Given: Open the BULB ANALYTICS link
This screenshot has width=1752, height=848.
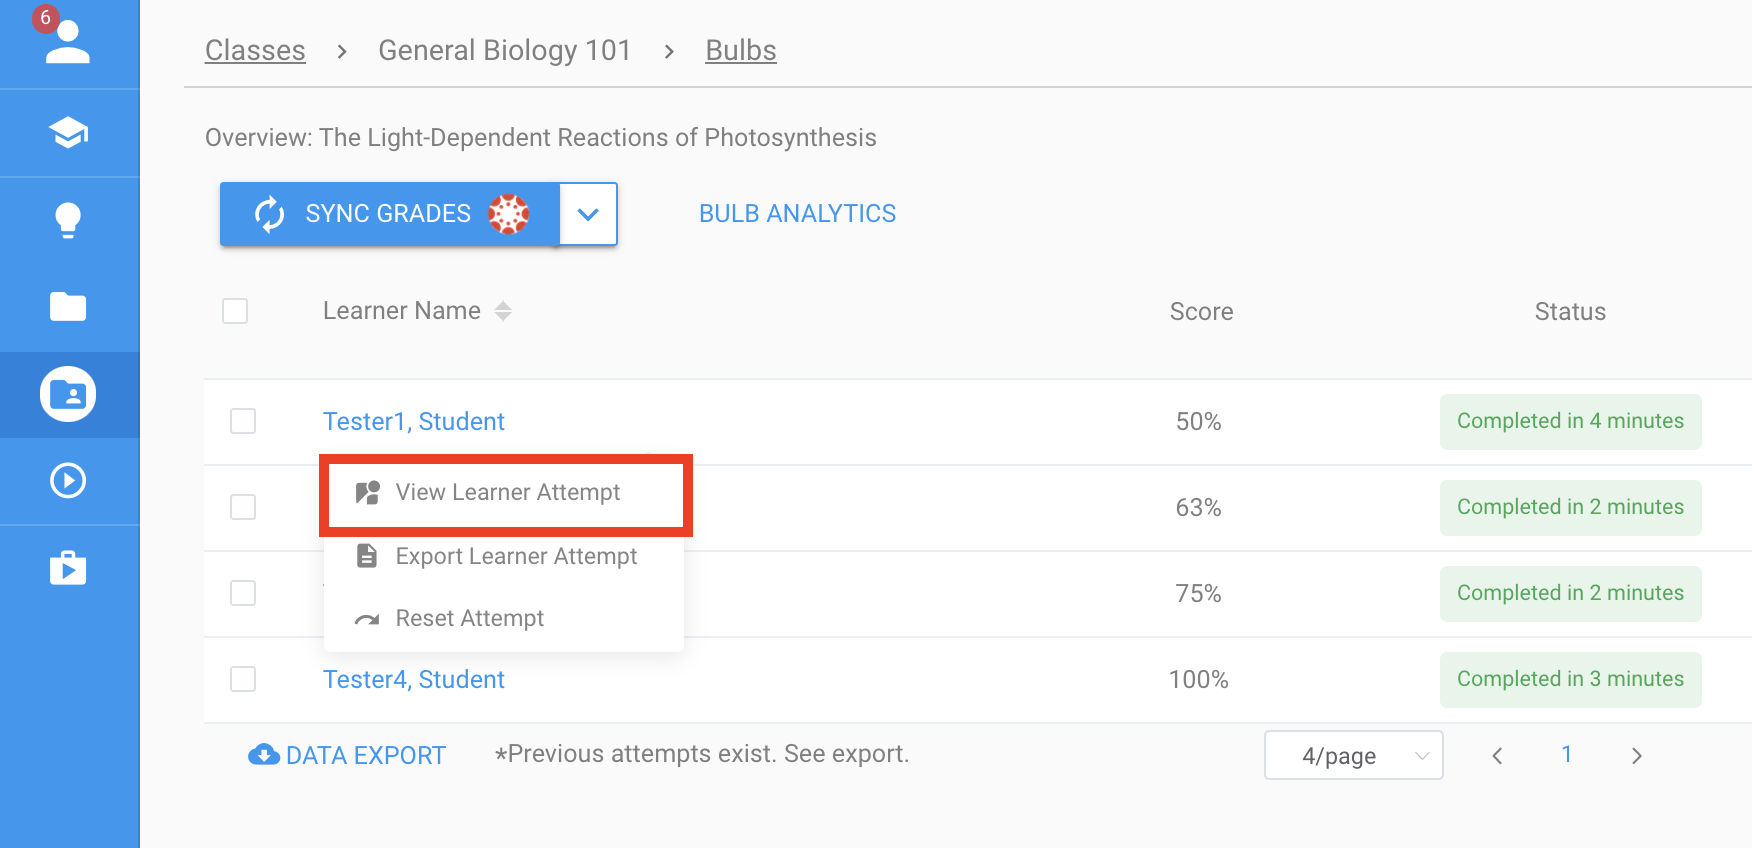Looking at the screenshot, I should click(x=797, y=214).
